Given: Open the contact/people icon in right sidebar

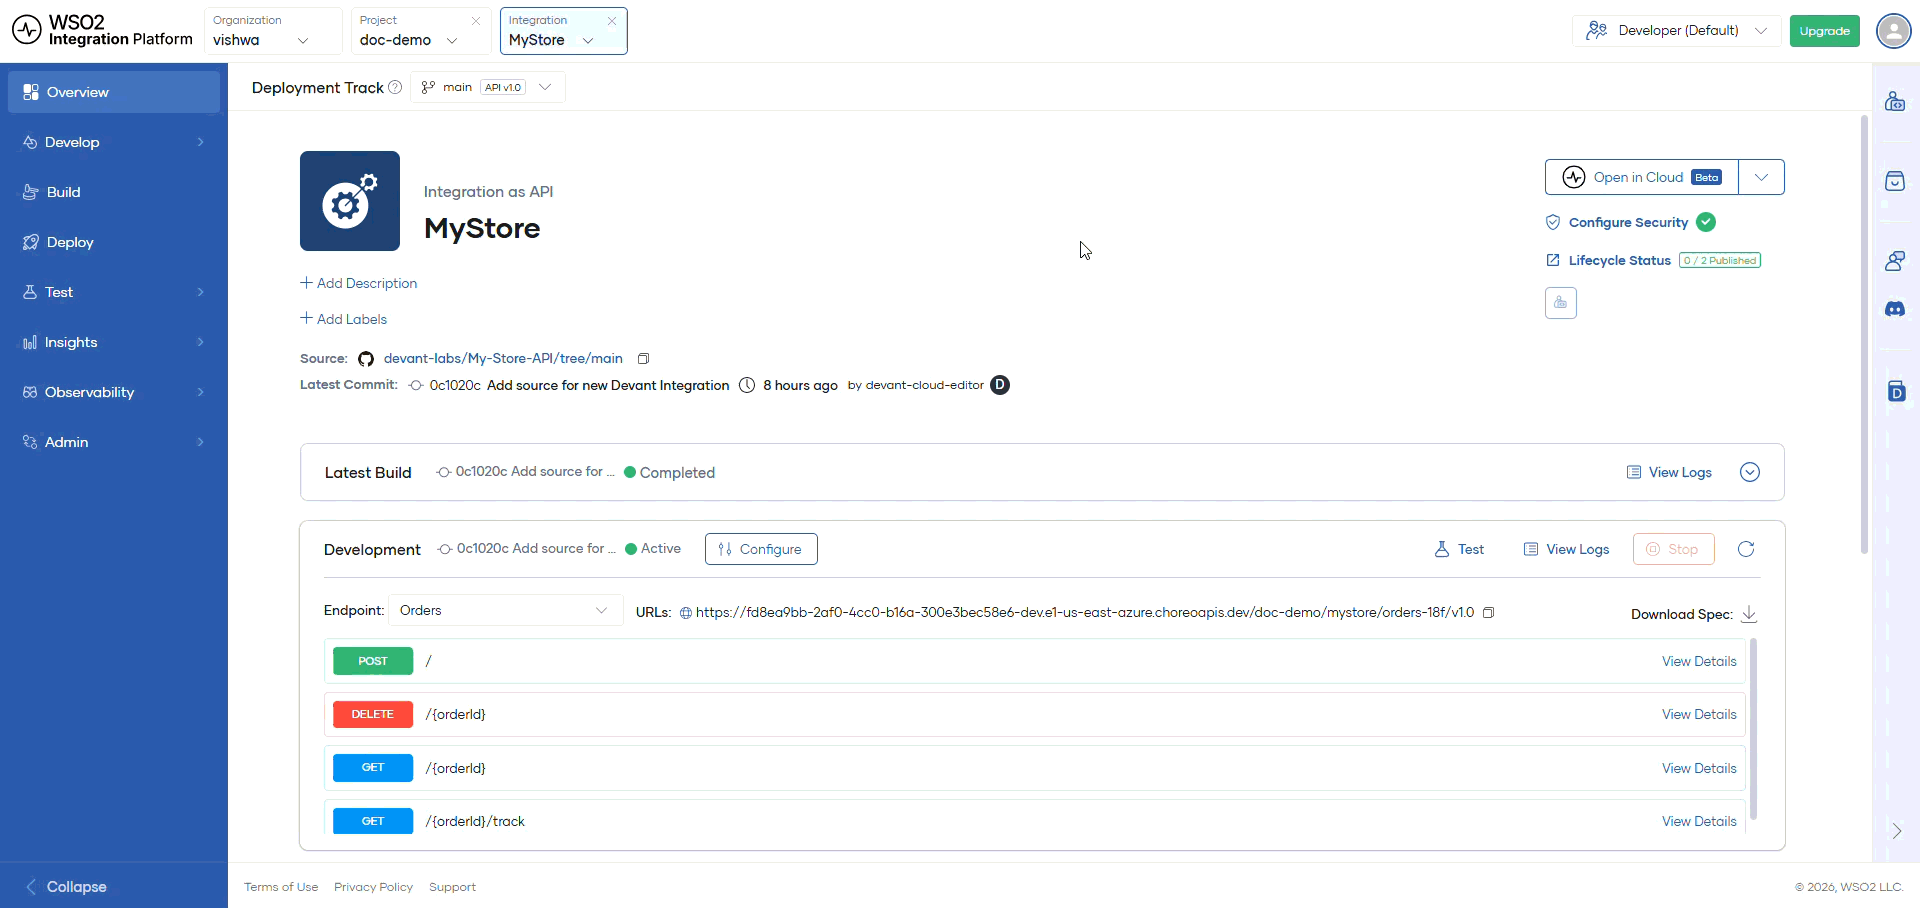Looking at the screenshot, I should tap(1895, 261).
